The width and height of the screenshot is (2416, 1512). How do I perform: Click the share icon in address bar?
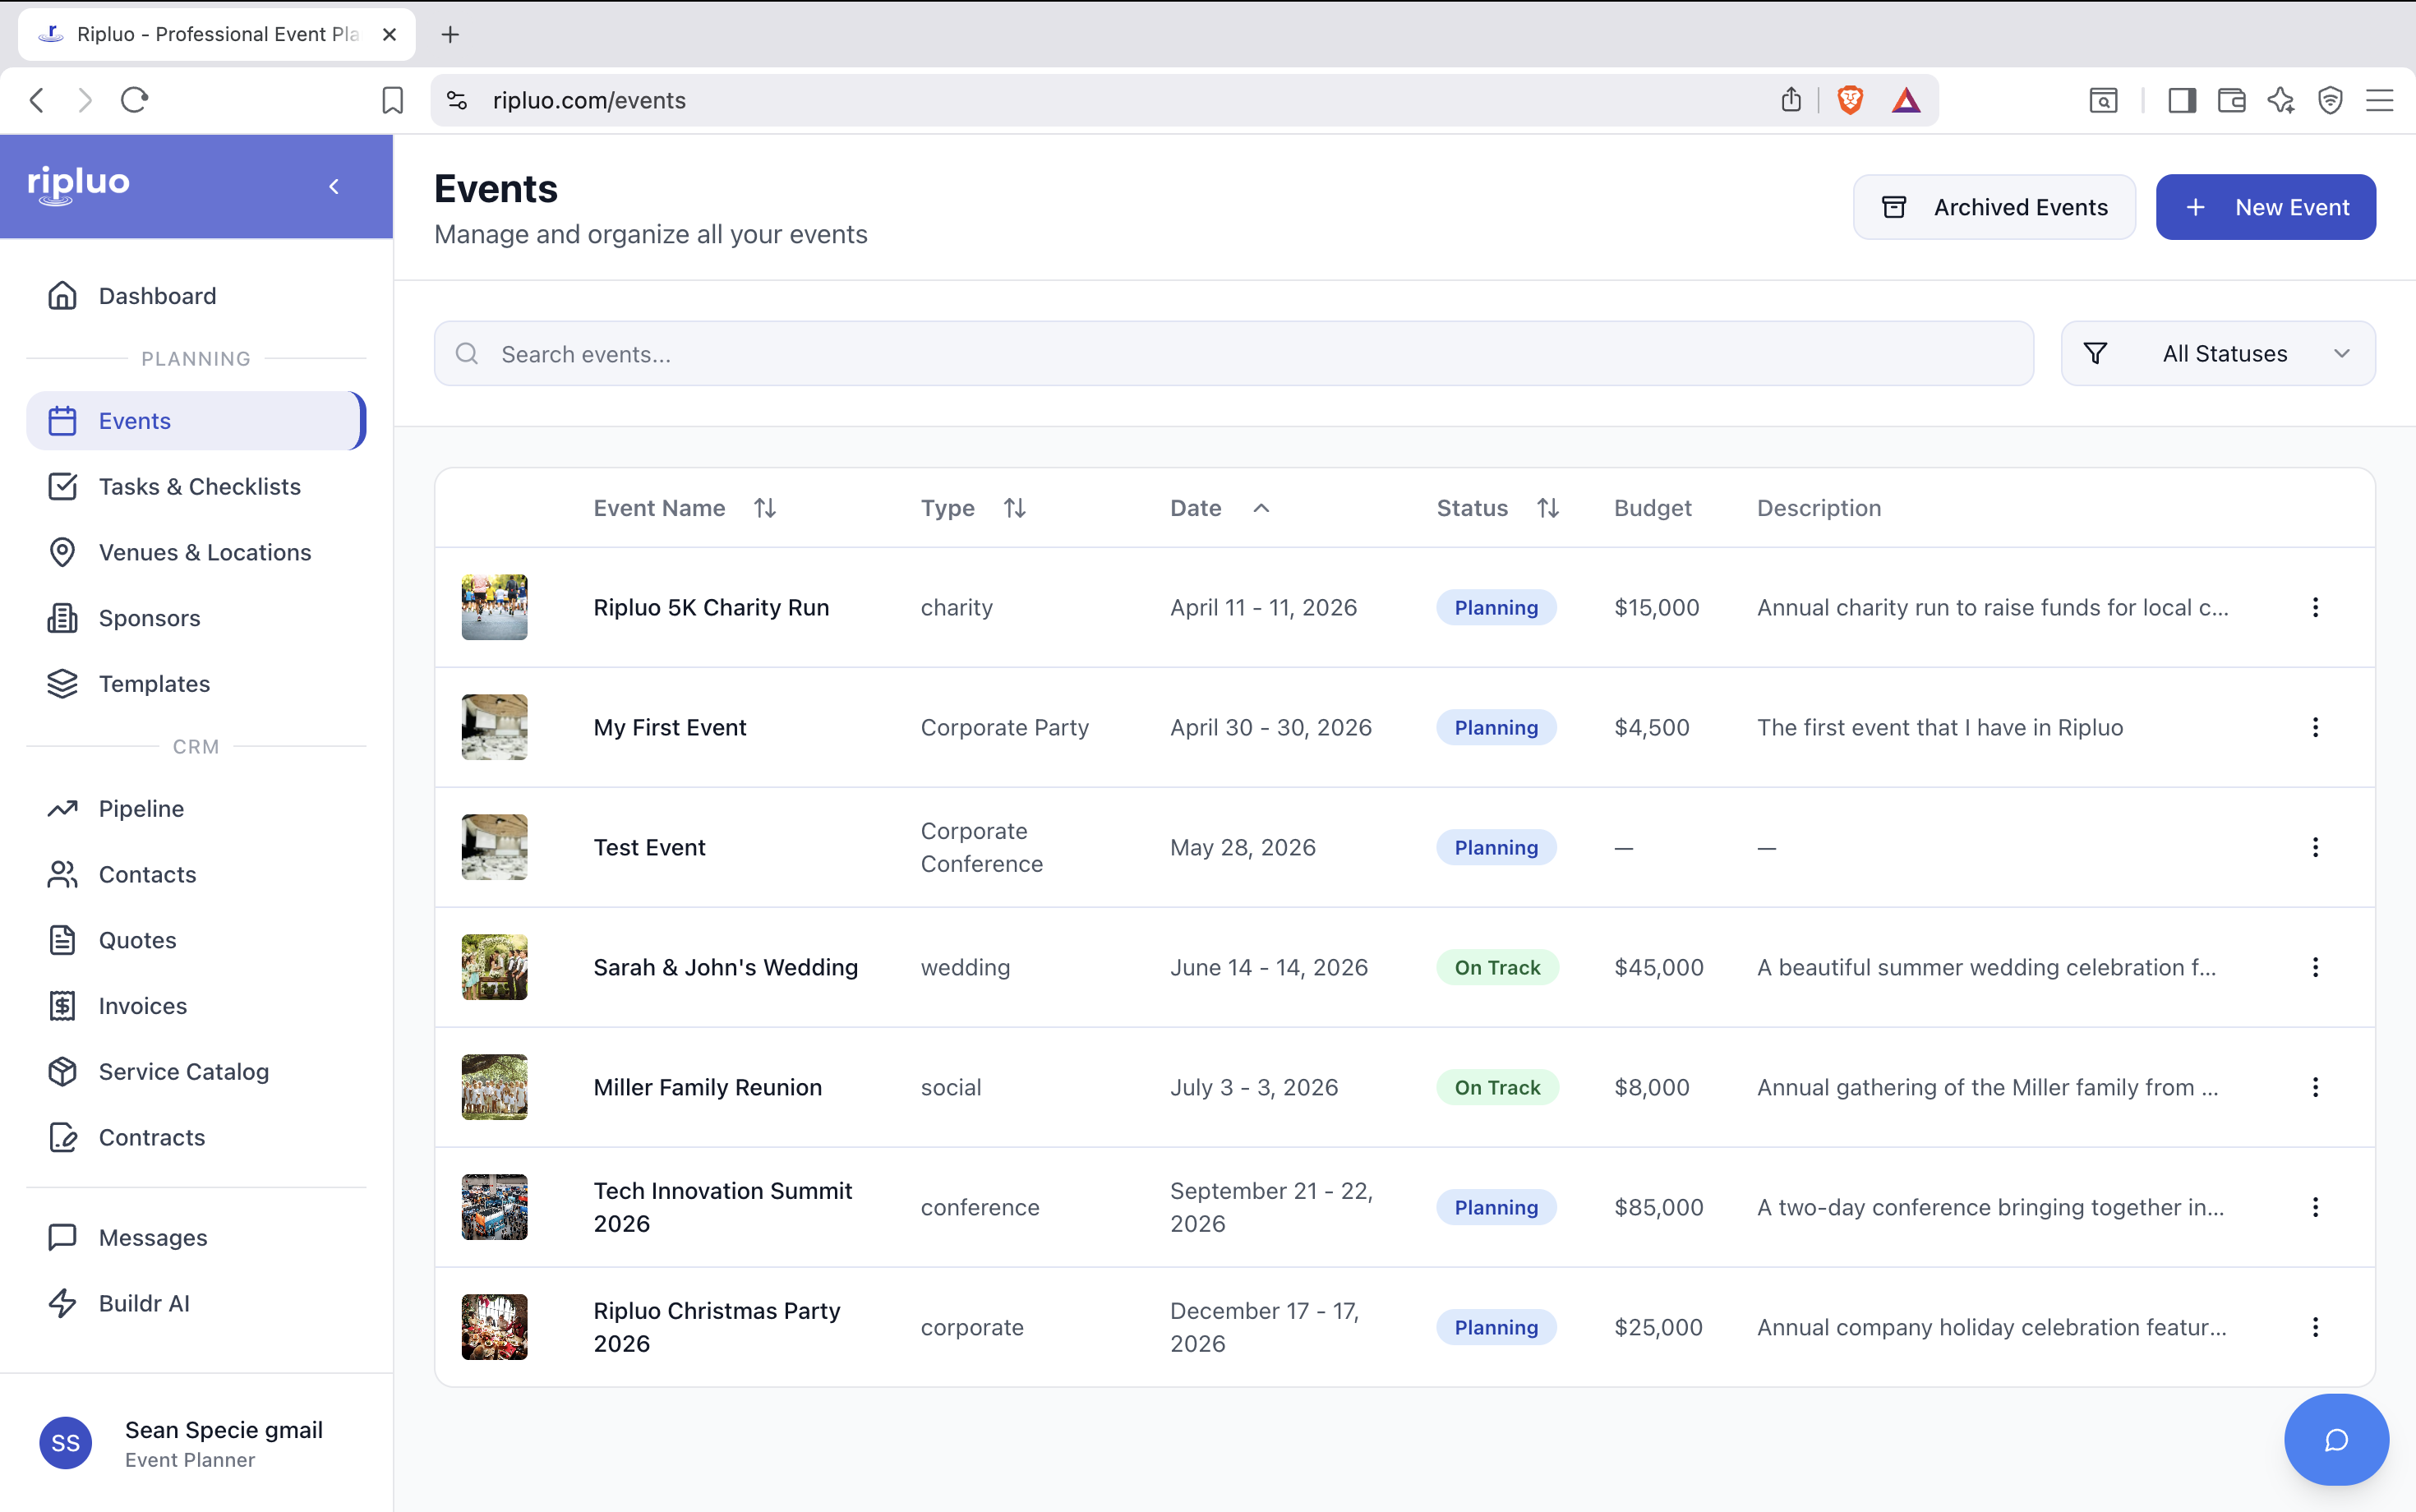click(1790, 100)
